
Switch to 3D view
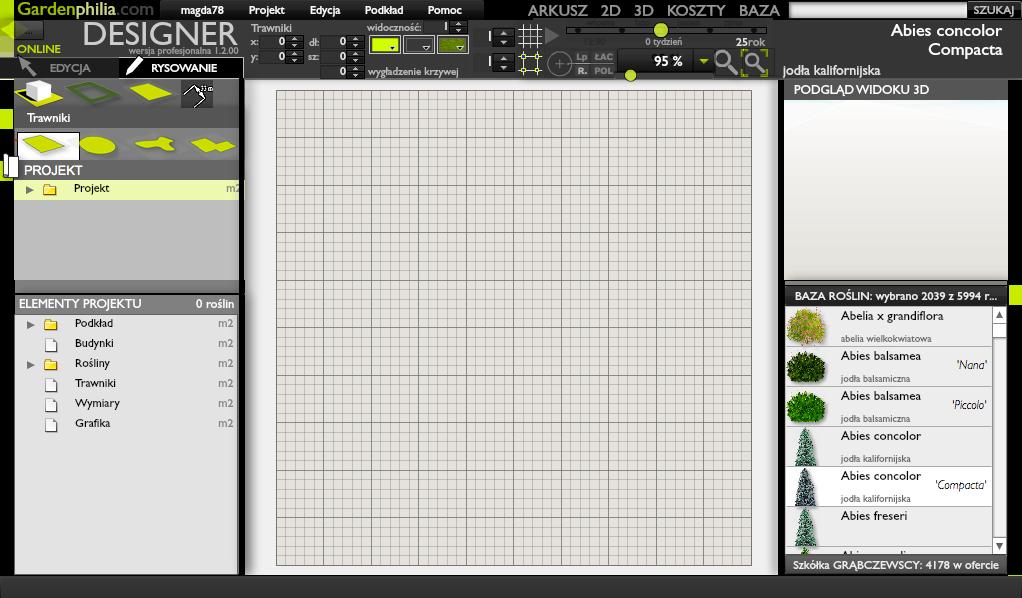[643, 10]
